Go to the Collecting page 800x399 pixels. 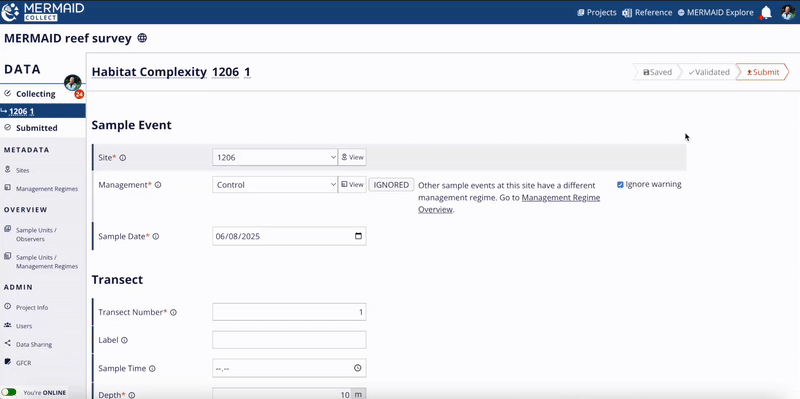pyautogui.click(x=36, y=94)
